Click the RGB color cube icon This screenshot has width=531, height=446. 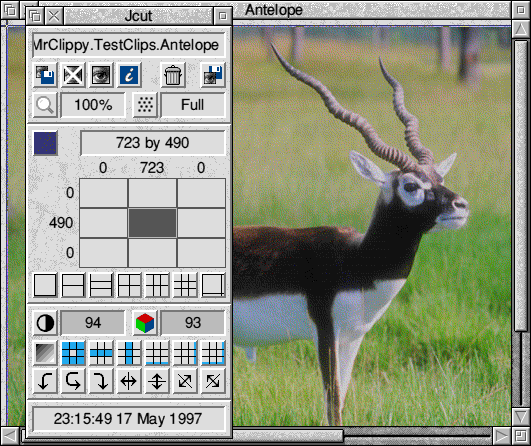tap(145, 323)
